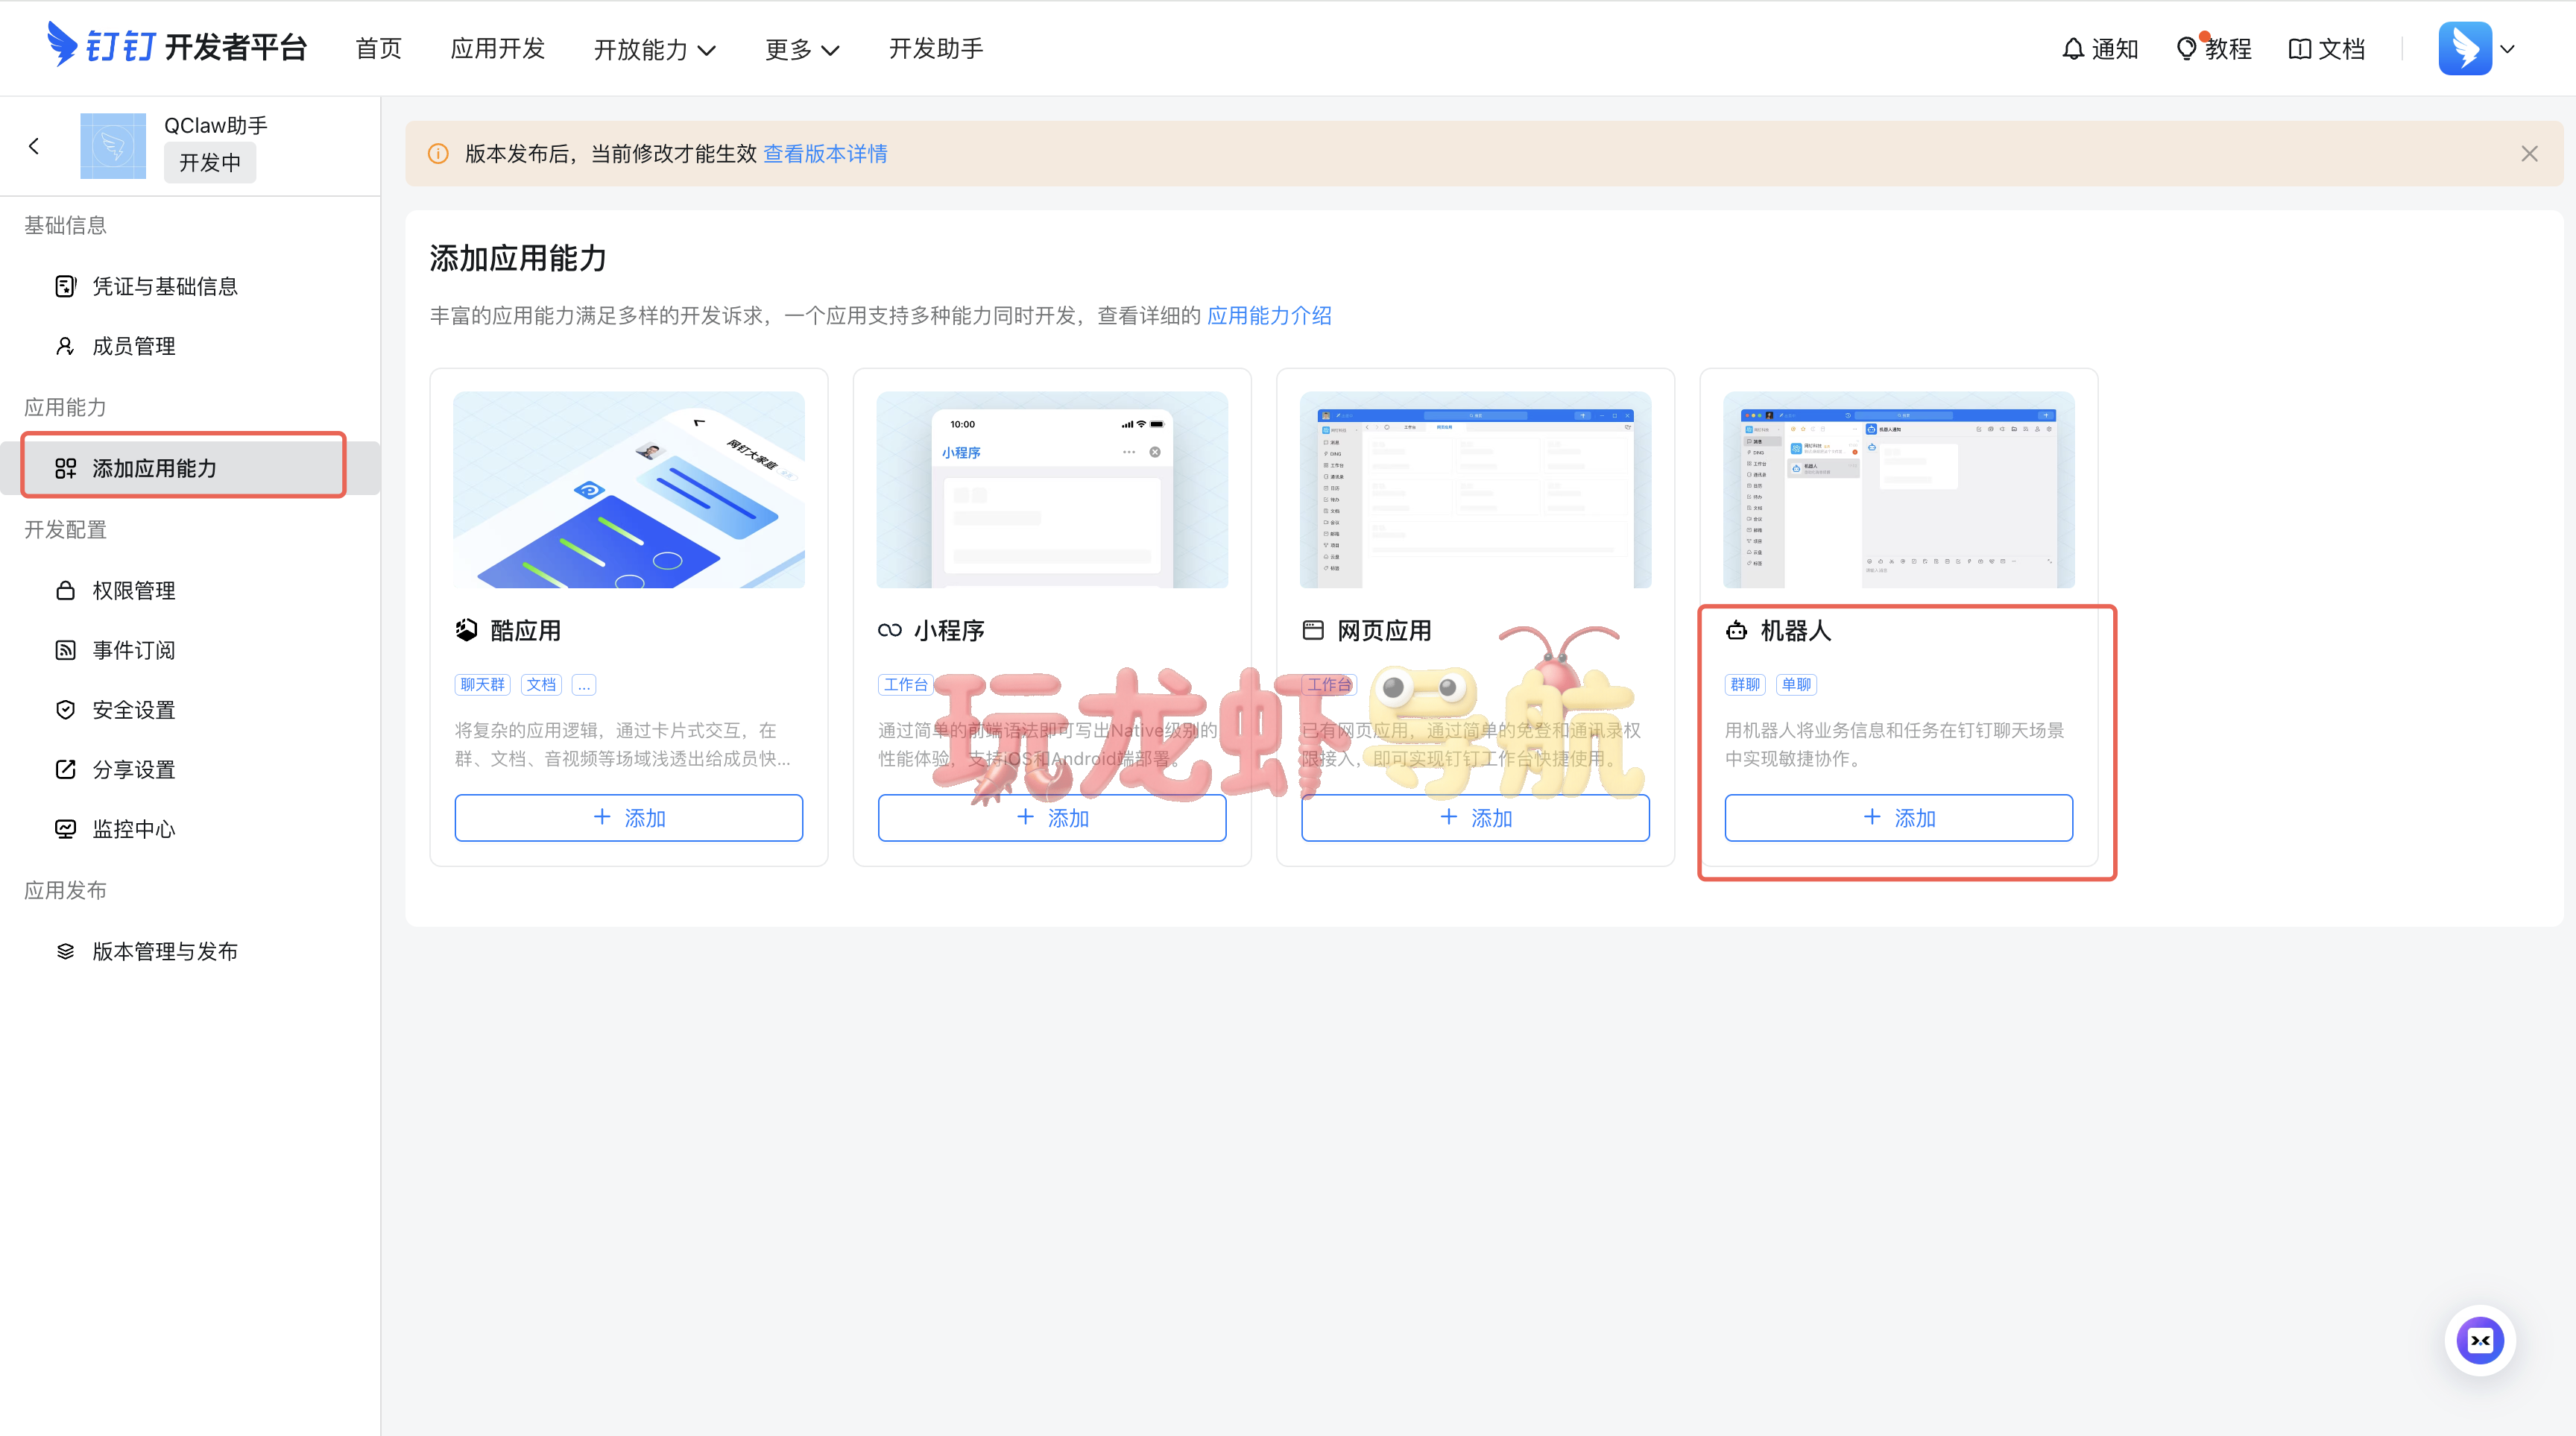Image resolution: width=2576 pixels, height=1436 pixels.
Task: Click the 聊天群 tag on 酷应用
Action: 482,684
